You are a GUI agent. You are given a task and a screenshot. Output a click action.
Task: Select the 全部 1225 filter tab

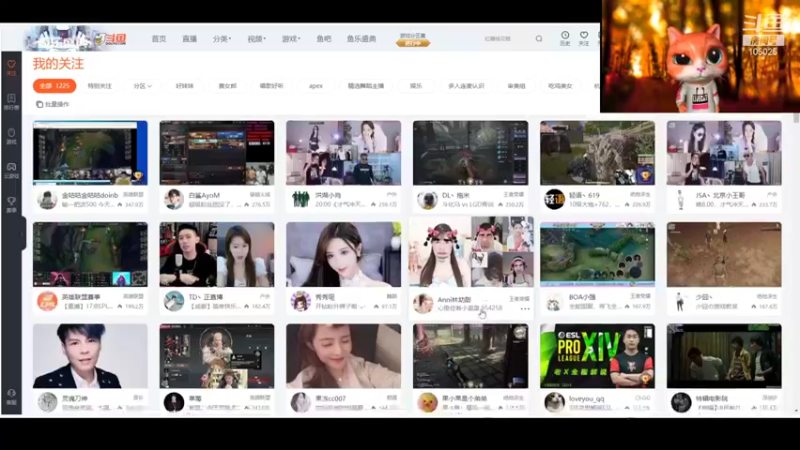pyautogui.click(x=55, y=86)
